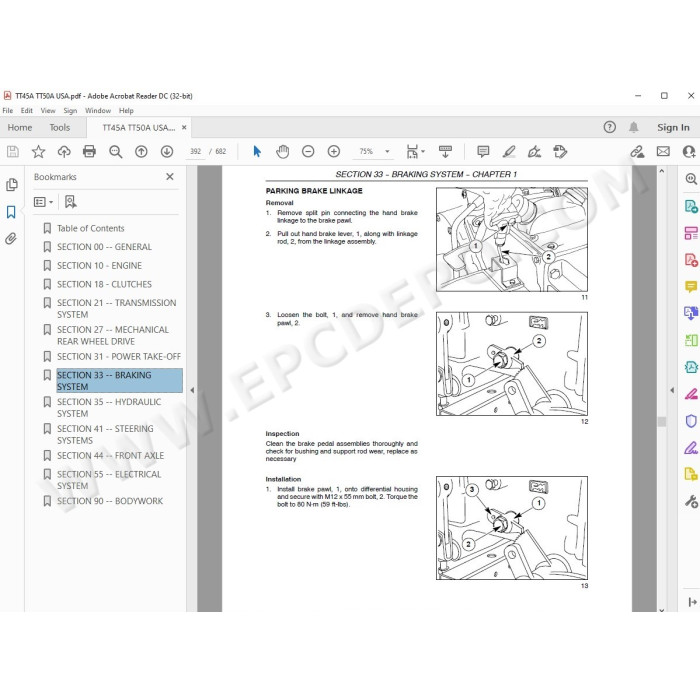Collapse the right tools pane arrow
This screenshot has height=700, width=700.
click(x=672, y=390)
